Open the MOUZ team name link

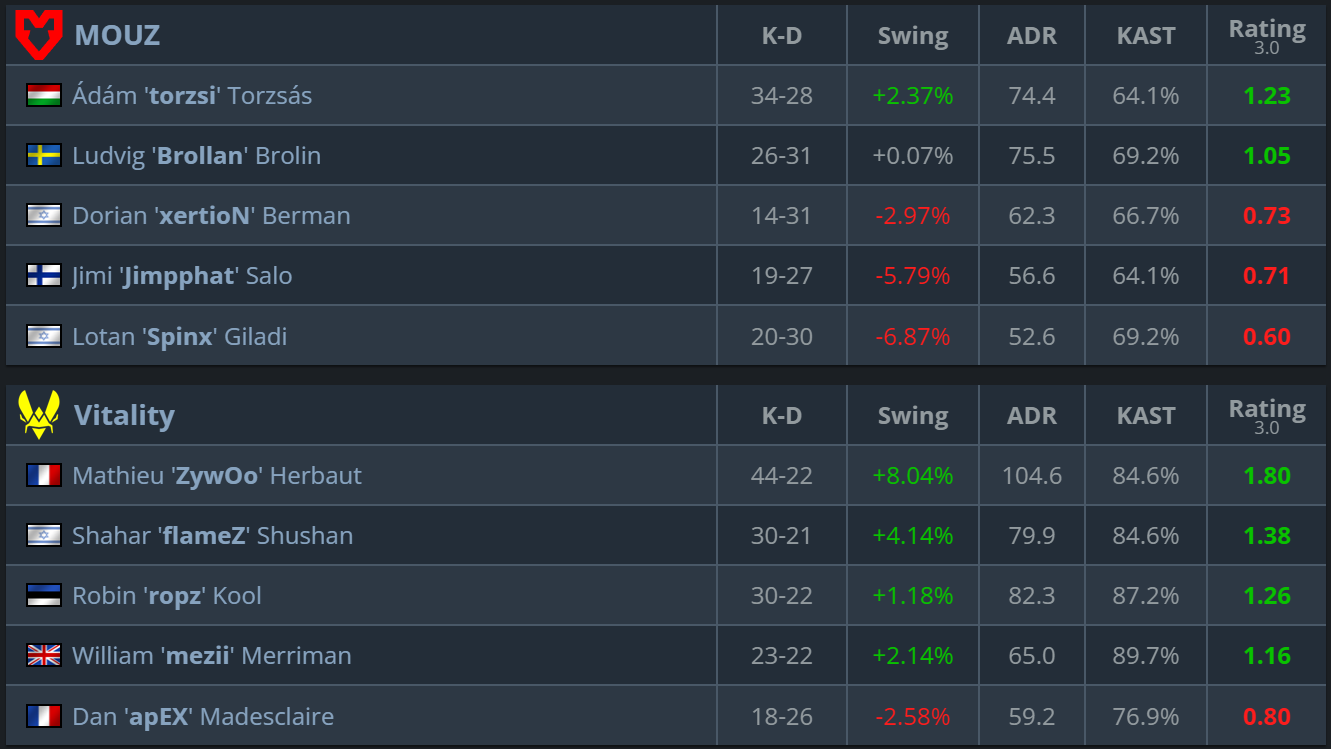(x=117, y=35)
